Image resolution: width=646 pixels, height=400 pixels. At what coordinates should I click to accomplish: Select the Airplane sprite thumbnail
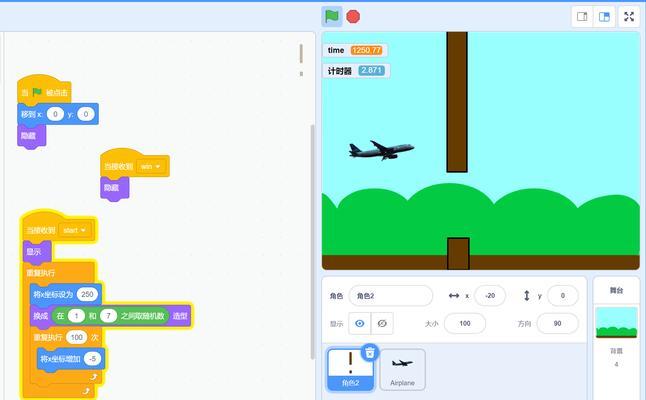[x=402, y=370]
